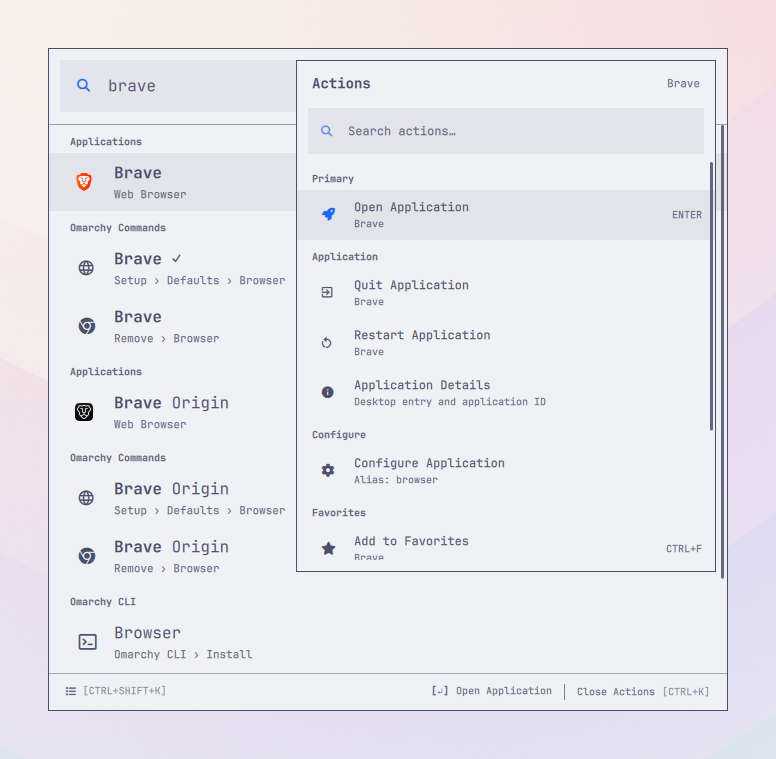This screenshot has width=776, height=759.
Task: Click the Brave label in Actions header
Action: [x=683, y=84]
